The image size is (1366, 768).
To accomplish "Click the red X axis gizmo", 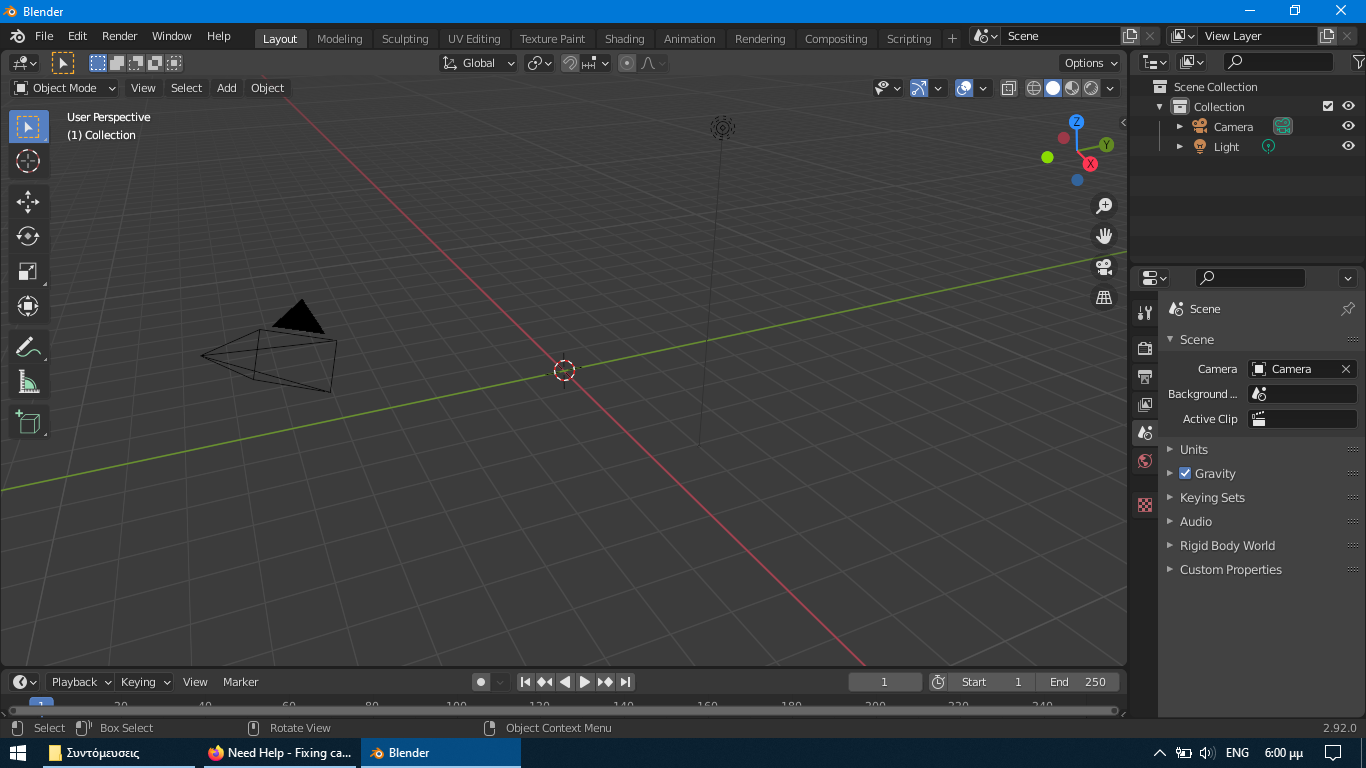I will pos(1090,163).
